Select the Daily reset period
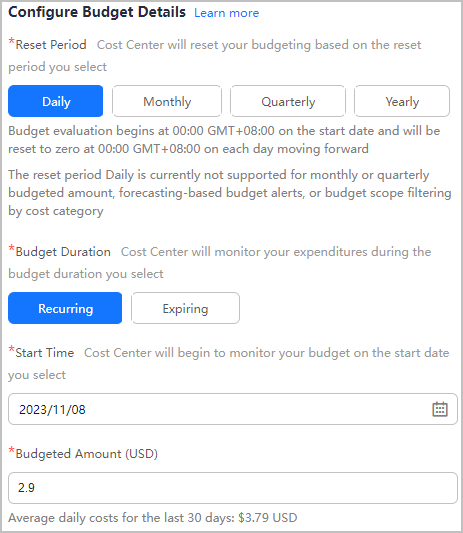 [55, 101]
